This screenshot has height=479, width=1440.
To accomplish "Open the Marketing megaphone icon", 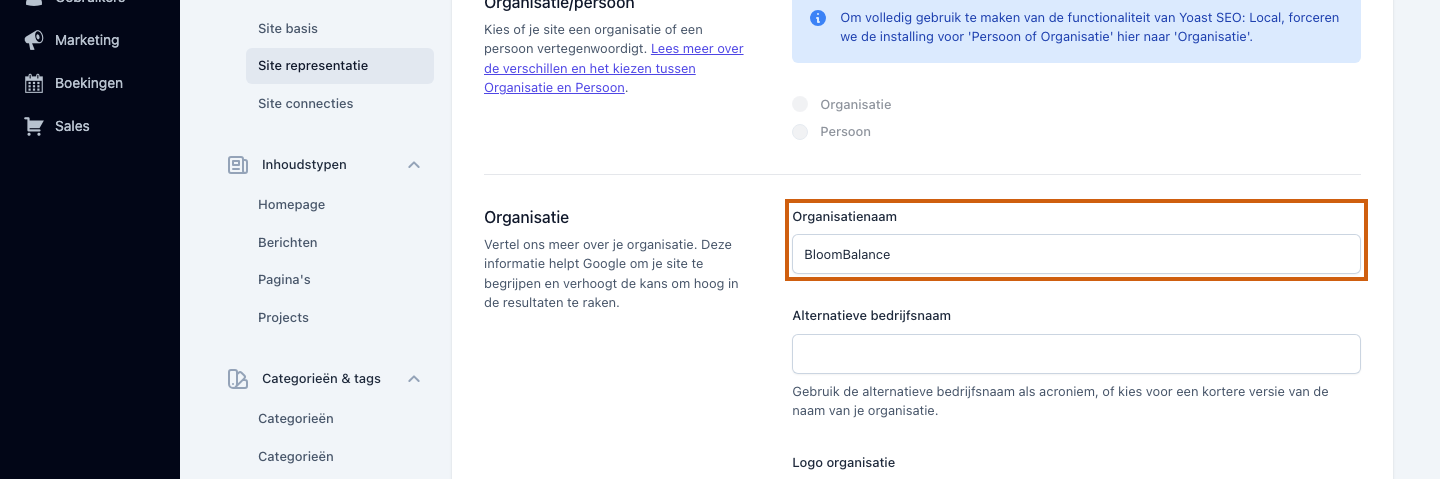I will coord(34,40).
